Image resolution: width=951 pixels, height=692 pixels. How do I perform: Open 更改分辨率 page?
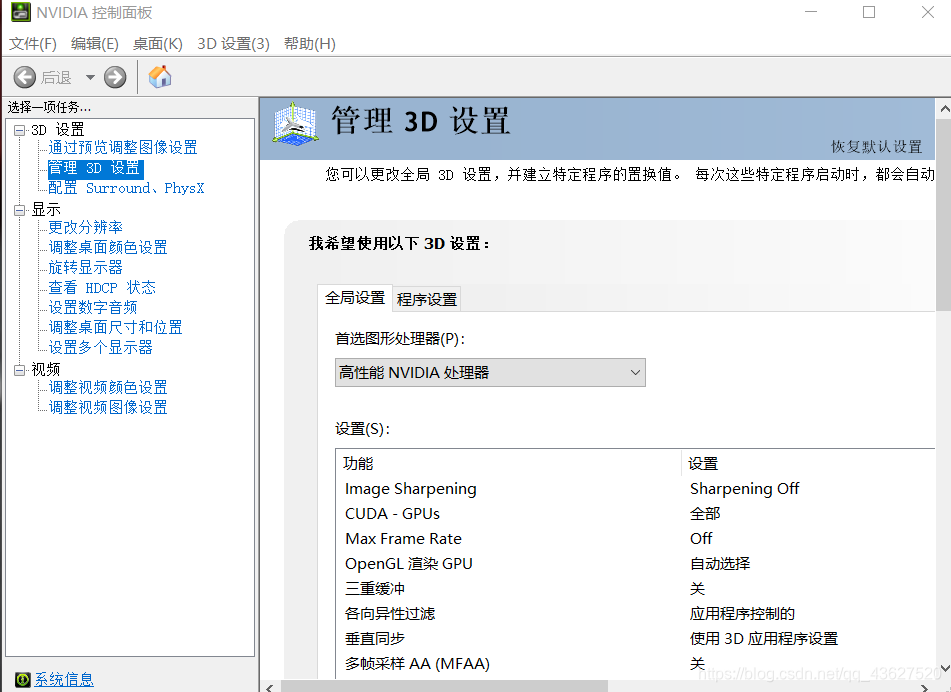tap(86, 227)
